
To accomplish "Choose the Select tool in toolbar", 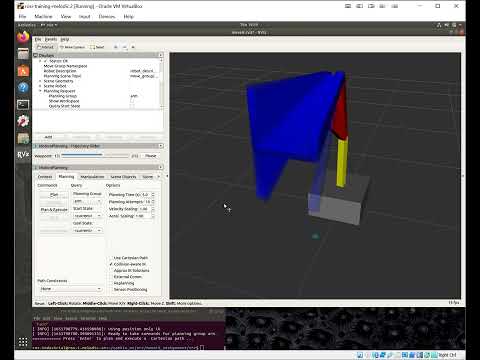I will pyautogui.click(x=97, y=47).
